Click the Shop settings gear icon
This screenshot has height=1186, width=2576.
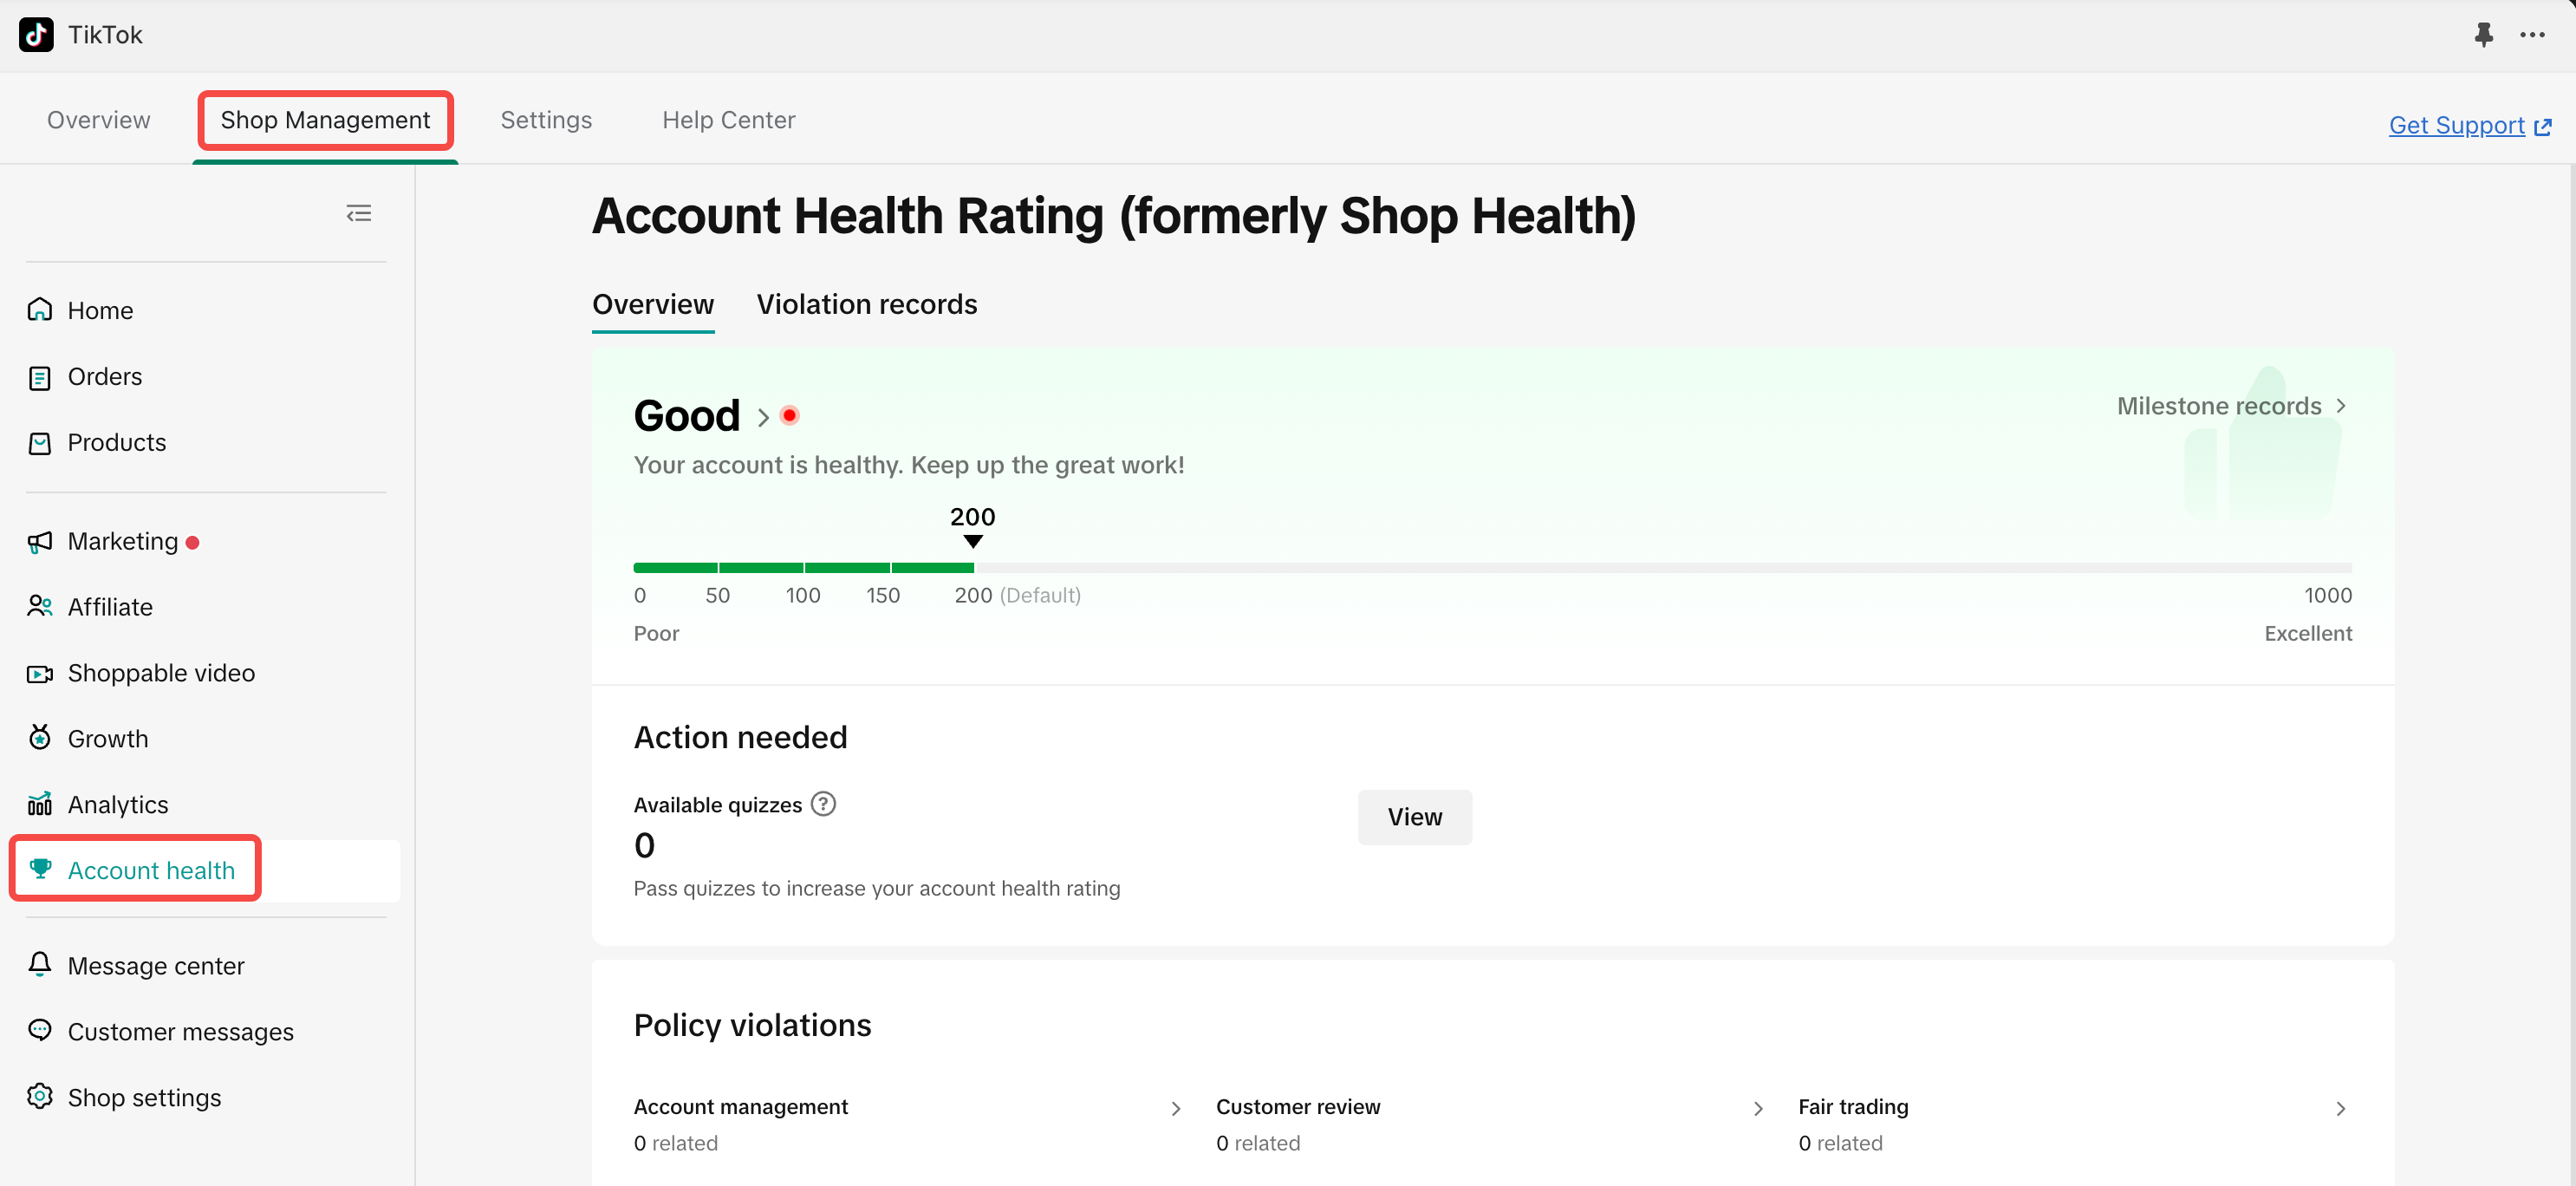pos(40,1097)
